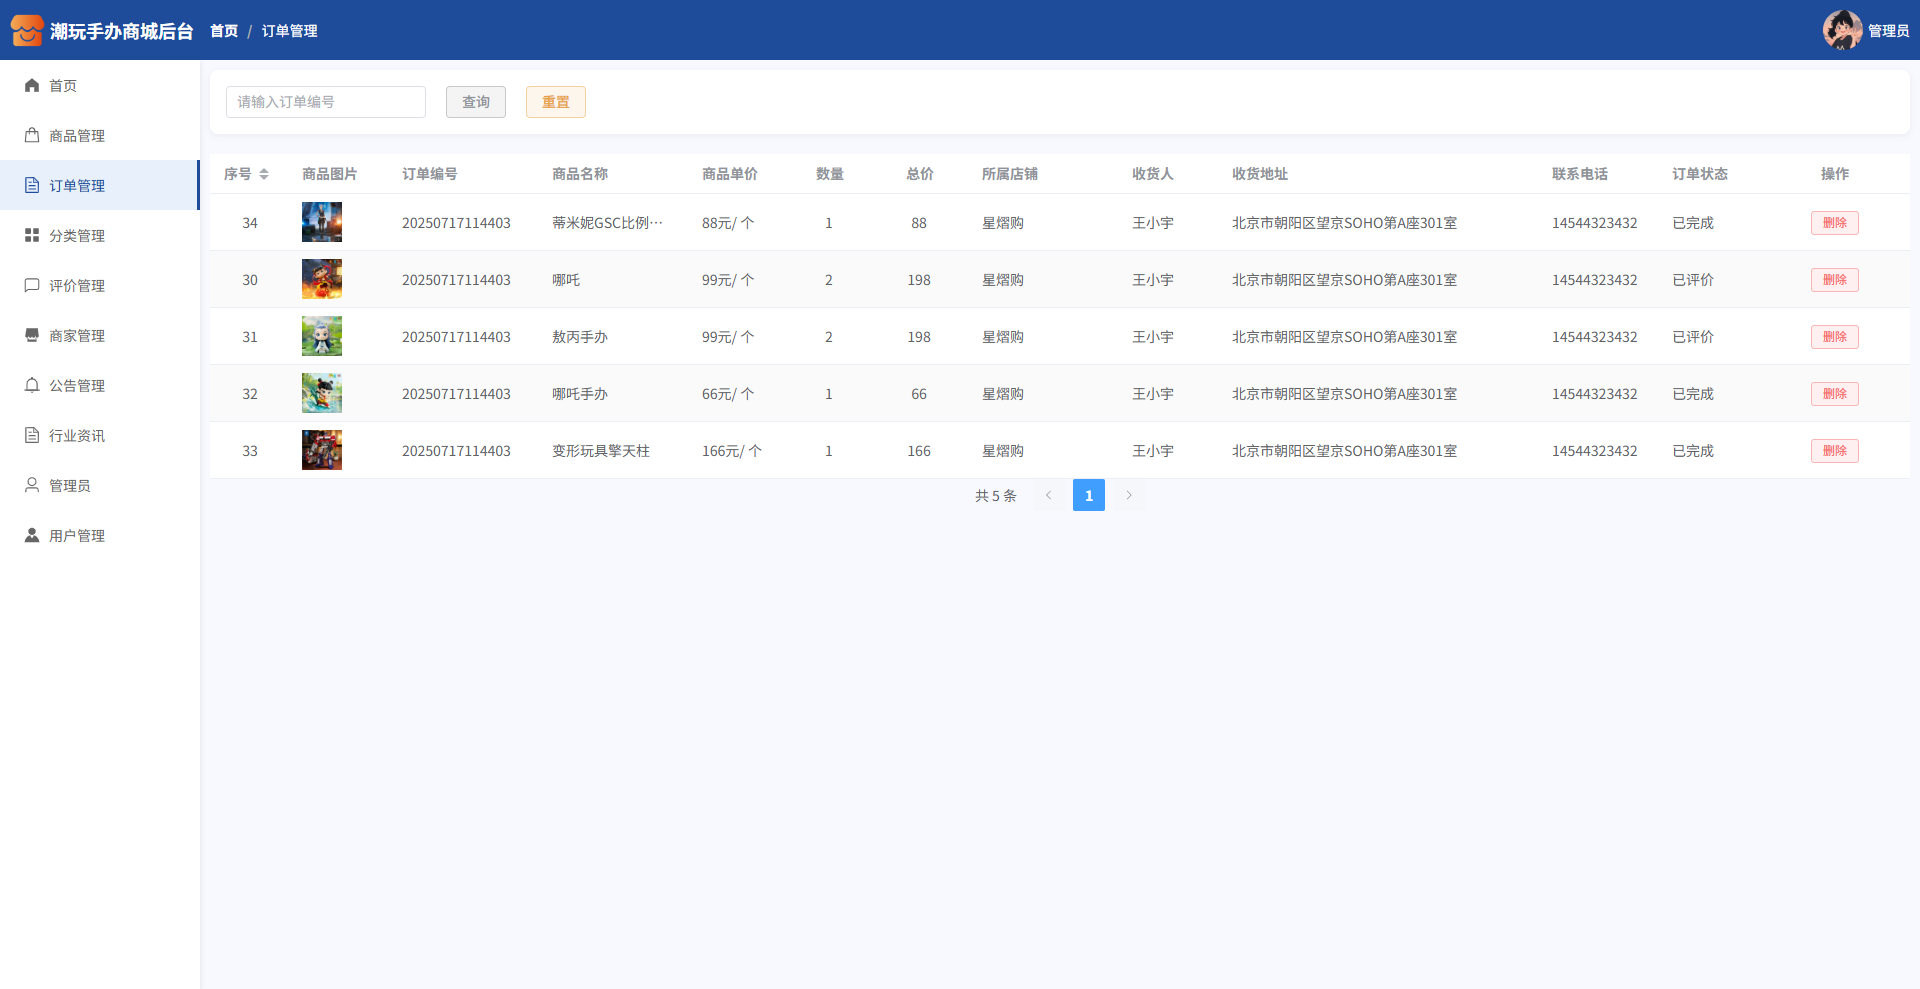
Task: Delete order row 34 with 删除 button
Action: click(1834, 223)
